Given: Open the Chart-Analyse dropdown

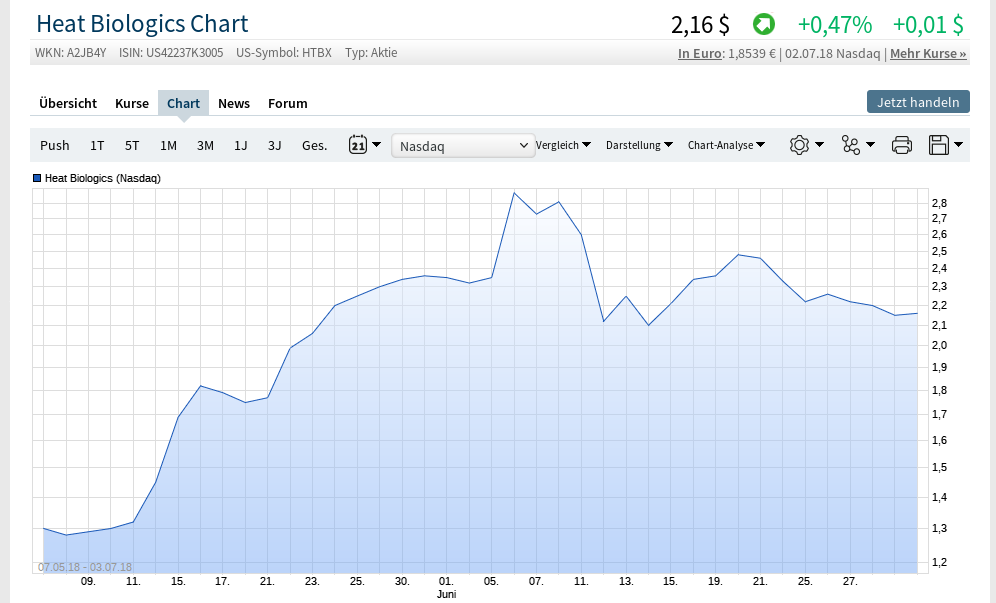Looking at the screenshot, I should pyautogui.click(x=726, y=145).
